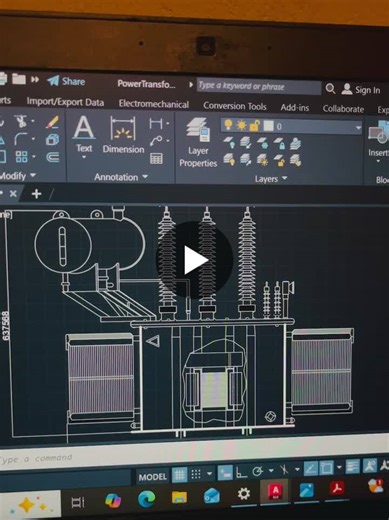Viewport: 389px width, 520px height.
Task: Click the Match Layer icon
Action: (295, 161)
